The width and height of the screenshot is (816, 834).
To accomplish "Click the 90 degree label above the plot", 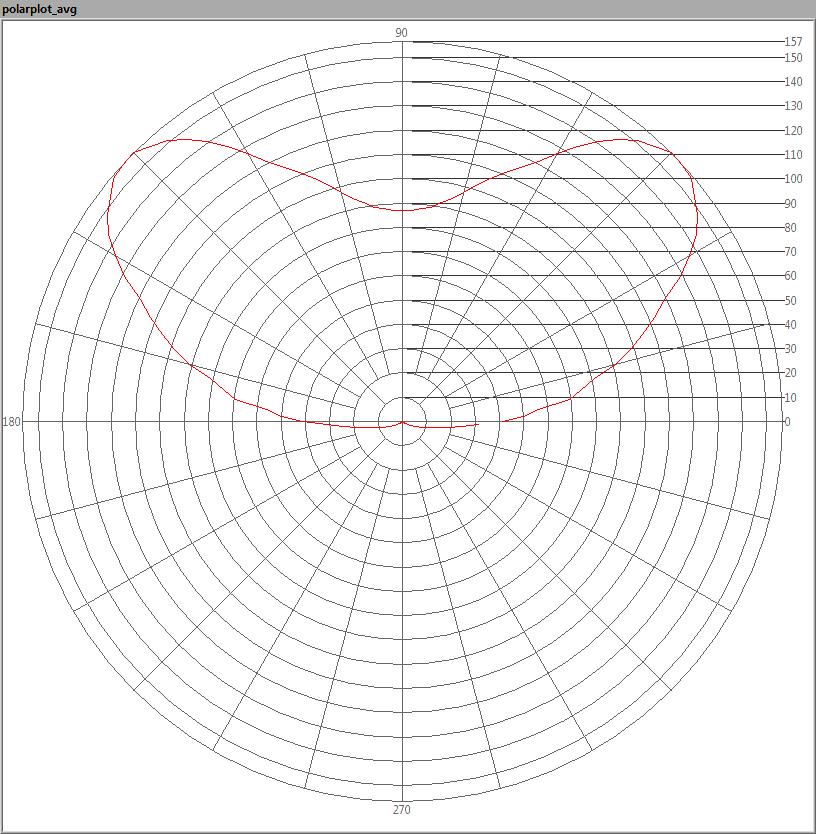I will point(401,33).
